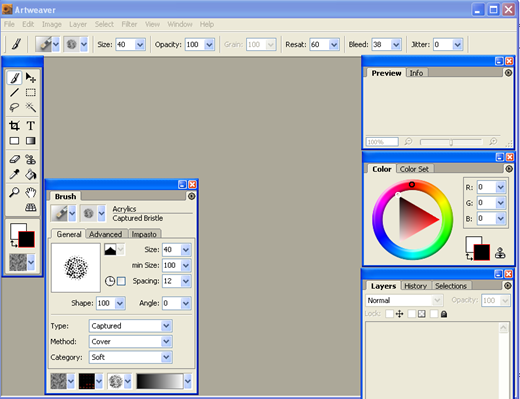Expand Size dropdown in top options bar
Screen dimensions: 520x399
[x=140, y=44]
